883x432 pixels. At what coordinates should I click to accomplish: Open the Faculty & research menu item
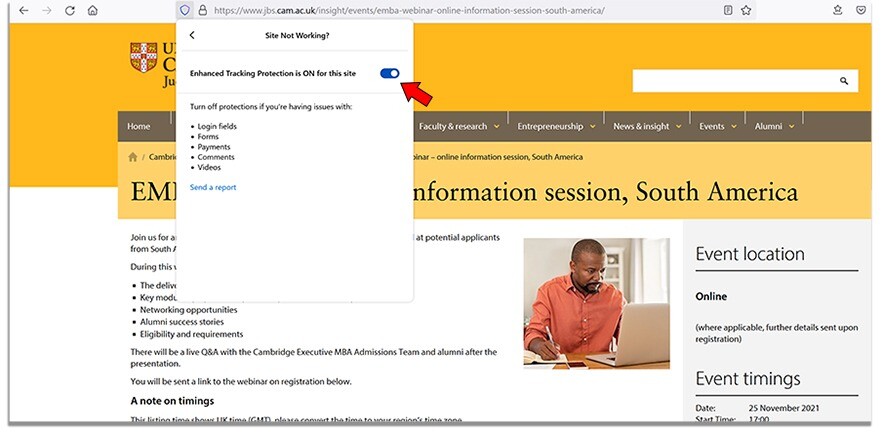453,126
